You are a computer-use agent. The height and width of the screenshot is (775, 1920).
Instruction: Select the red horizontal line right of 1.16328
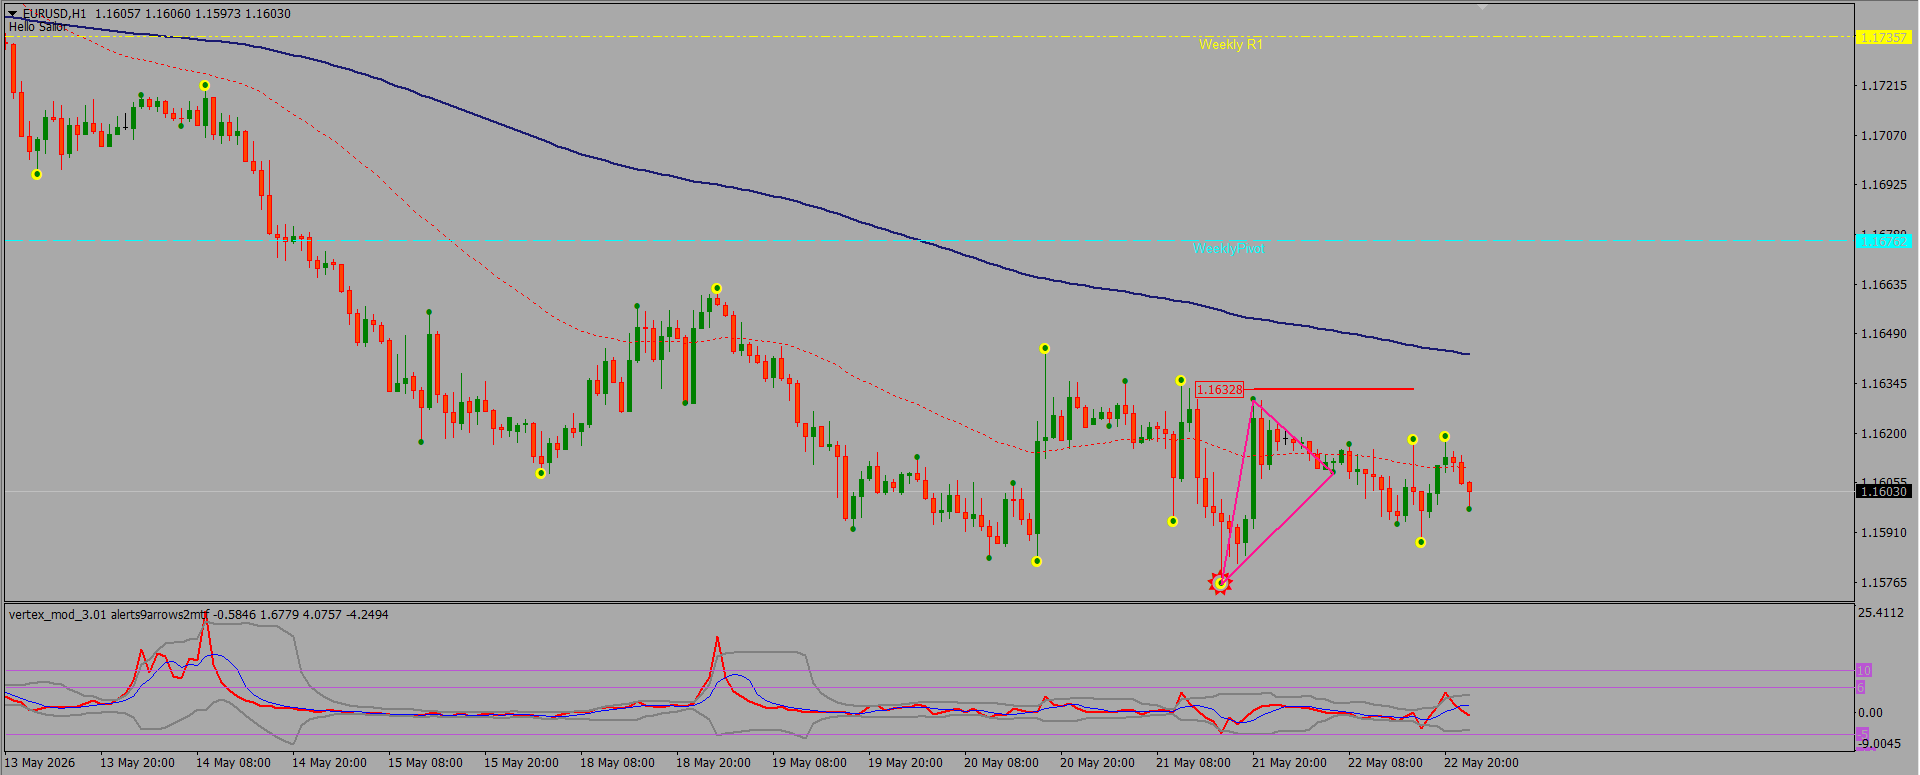coord(1333,389)
